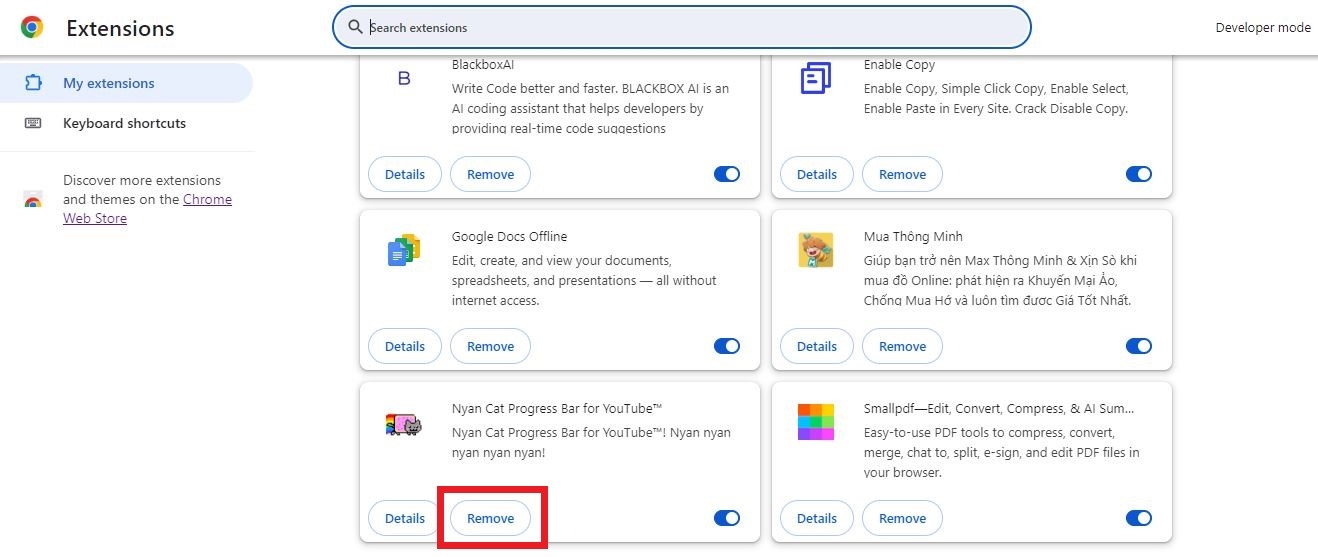Open the My extensions section

(126, 83)
